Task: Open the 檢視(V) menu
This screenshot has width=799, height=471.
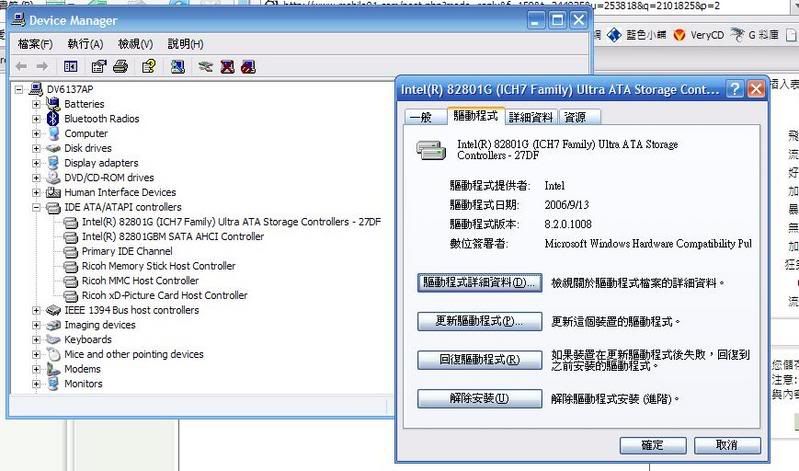Action: tap(135, 44)
